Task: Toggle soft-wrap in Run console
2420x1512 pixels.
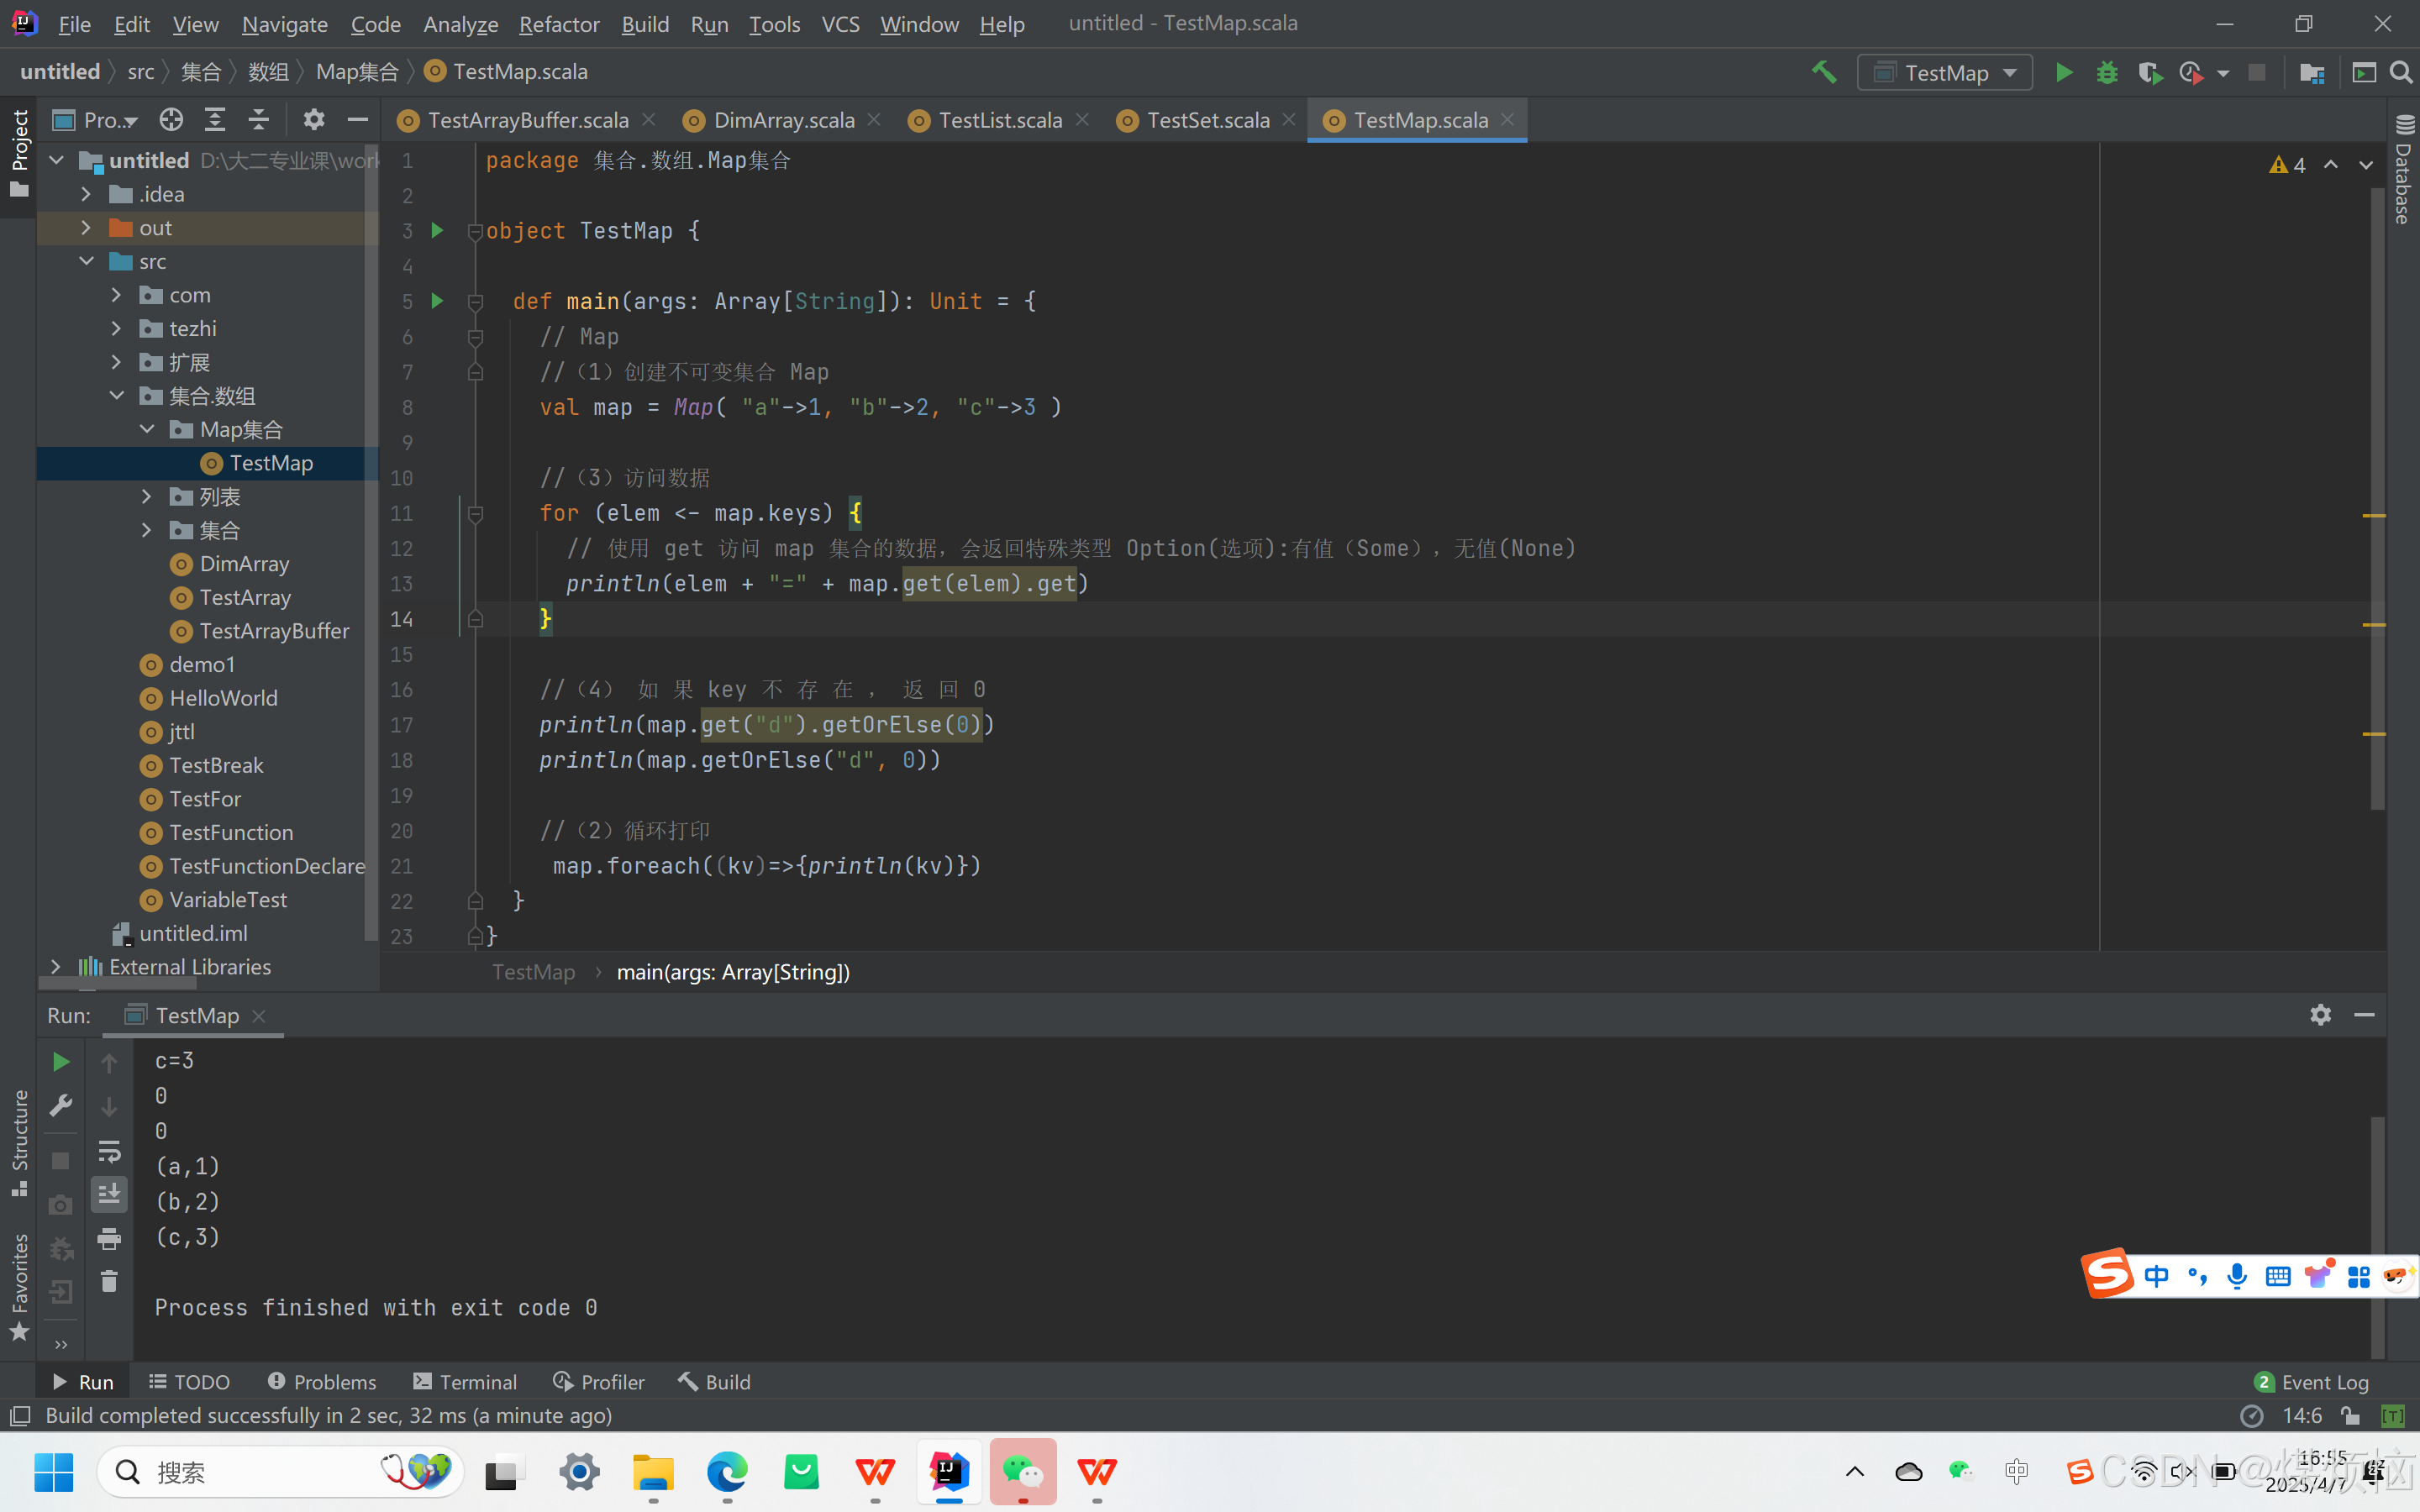Action: [x=109, y=1152]
